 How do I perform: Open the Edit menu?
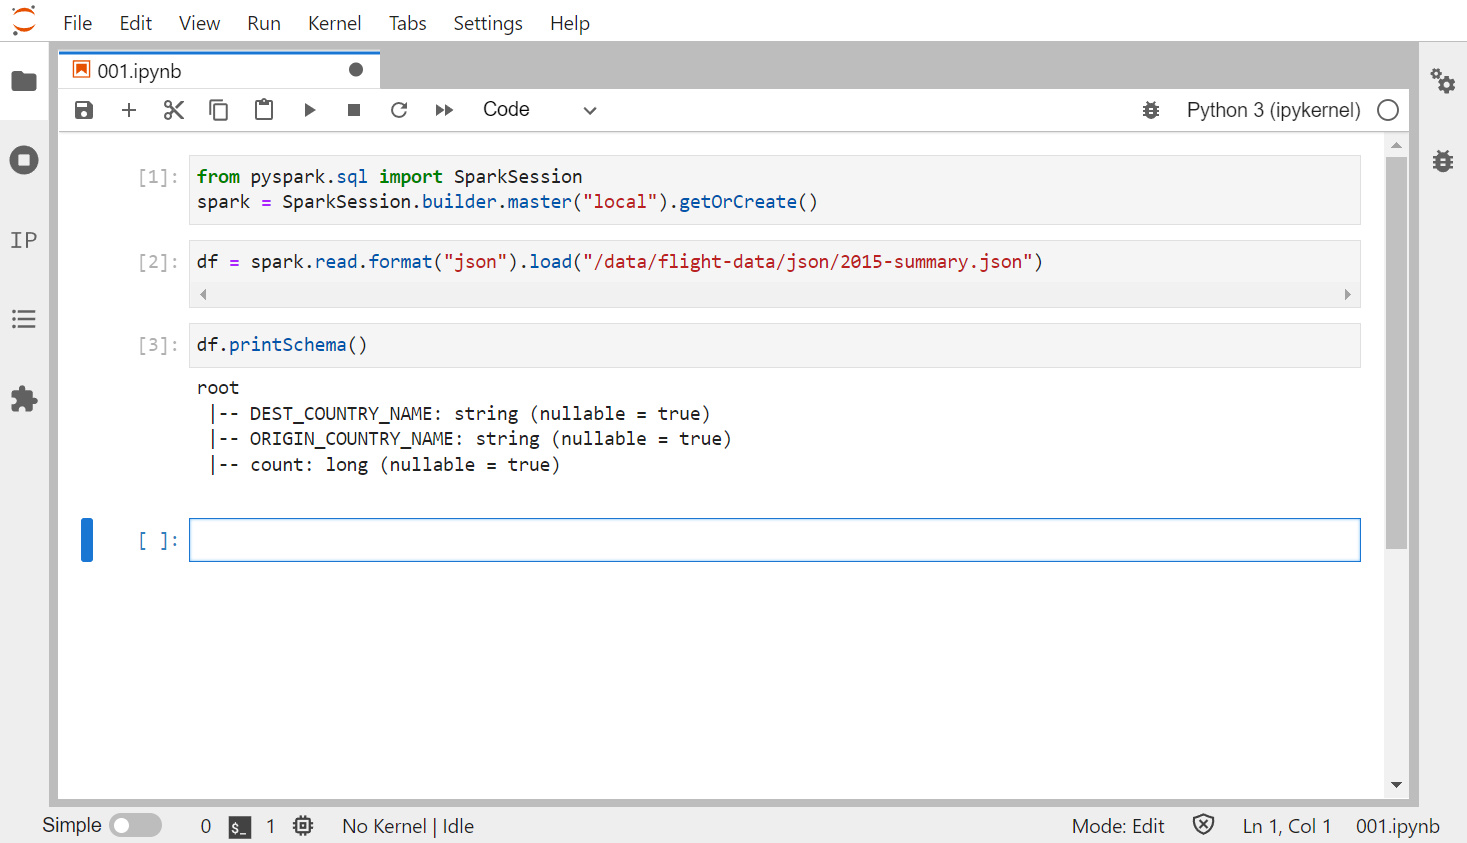tap(135, 23)
